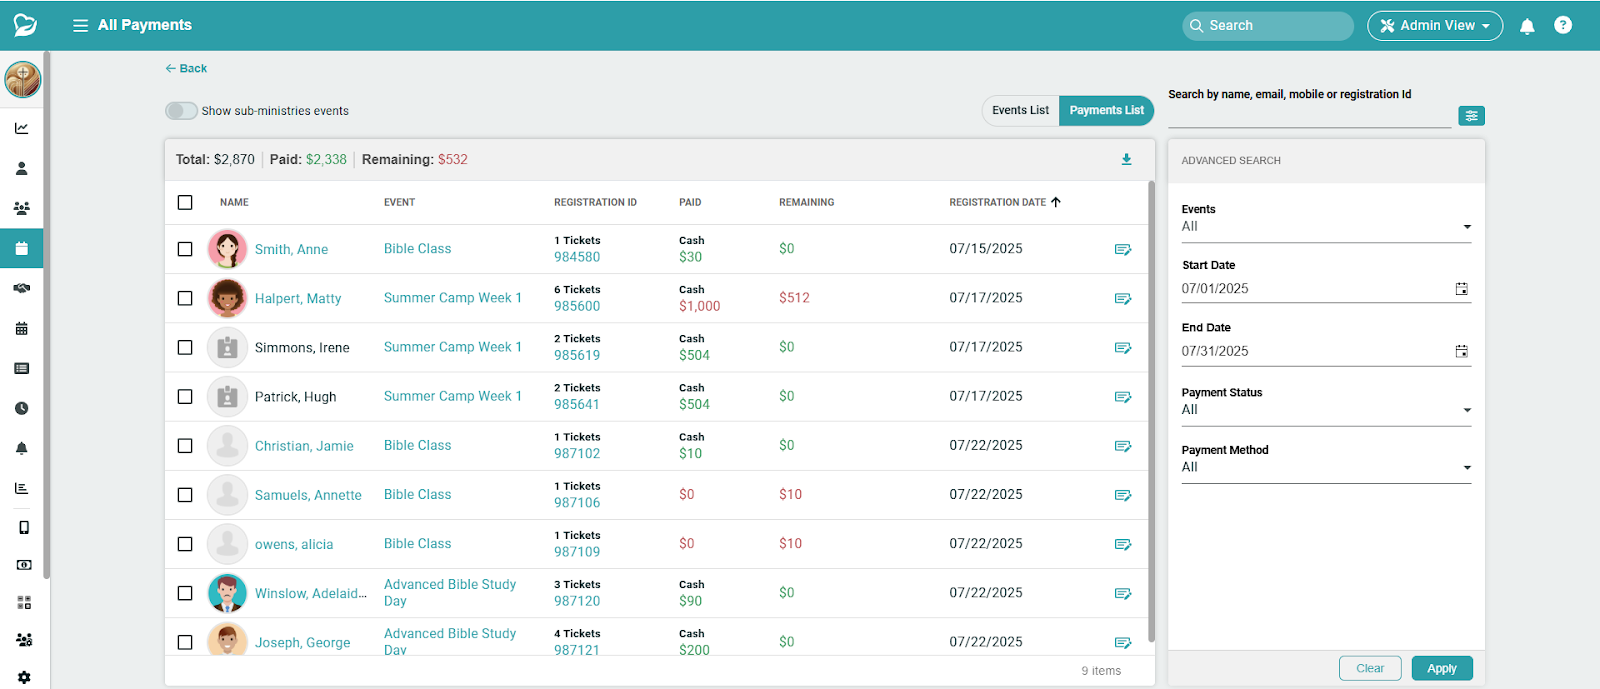
Task: Open the handshake sidebar icon
Action: [22, 288]
